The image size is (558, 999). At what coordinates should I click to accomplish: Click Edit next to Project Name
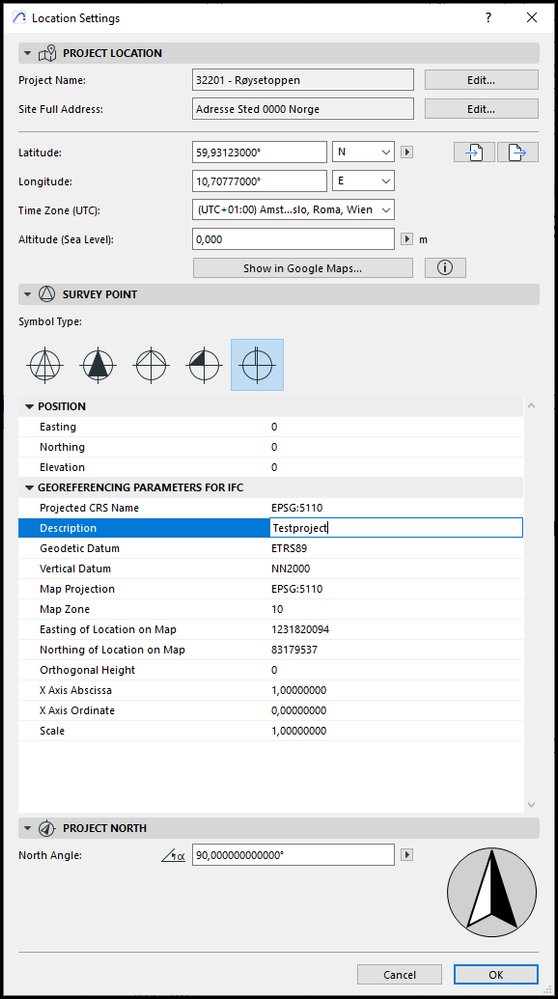(482, 80)
